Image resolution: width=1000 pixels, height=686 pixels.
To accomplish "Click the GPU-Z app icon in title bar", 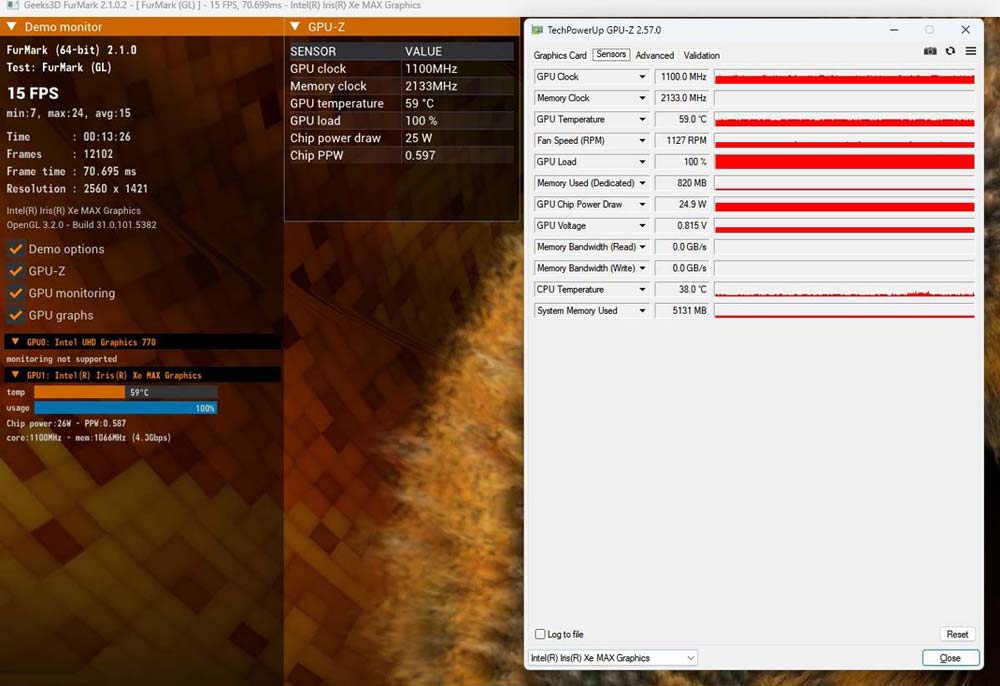I will click(x=537, y=30).
